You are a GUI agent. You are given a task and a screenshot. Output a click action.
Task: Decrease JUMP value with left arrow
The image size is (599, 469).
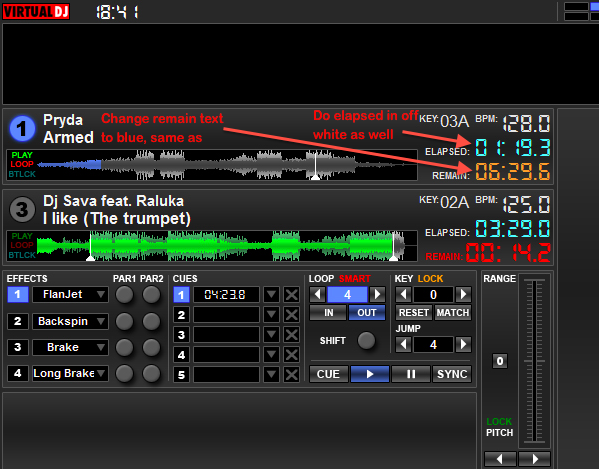[x=403, y=344]
